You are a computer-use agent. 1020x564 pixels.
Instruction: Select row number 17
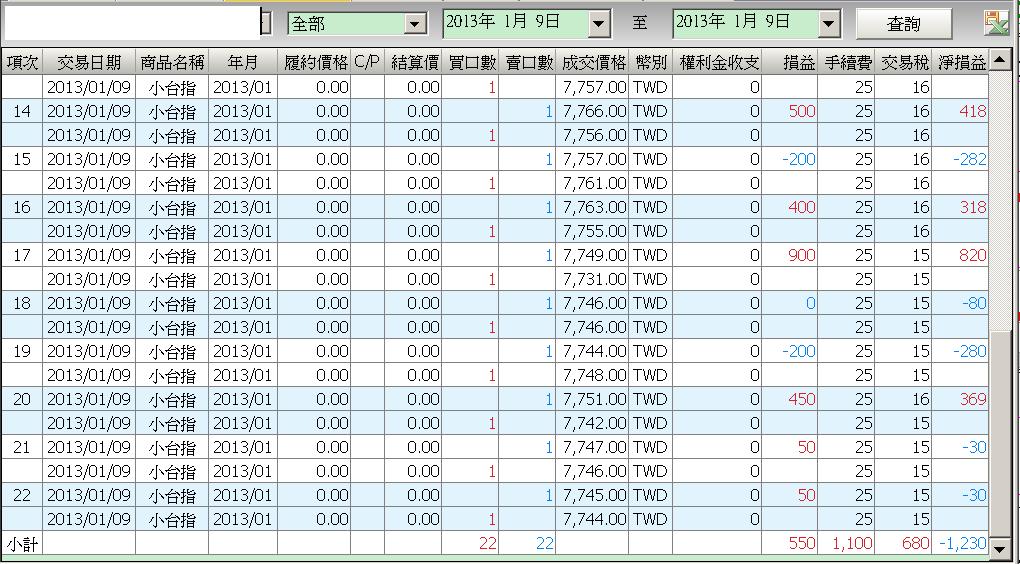pos(22,255)
